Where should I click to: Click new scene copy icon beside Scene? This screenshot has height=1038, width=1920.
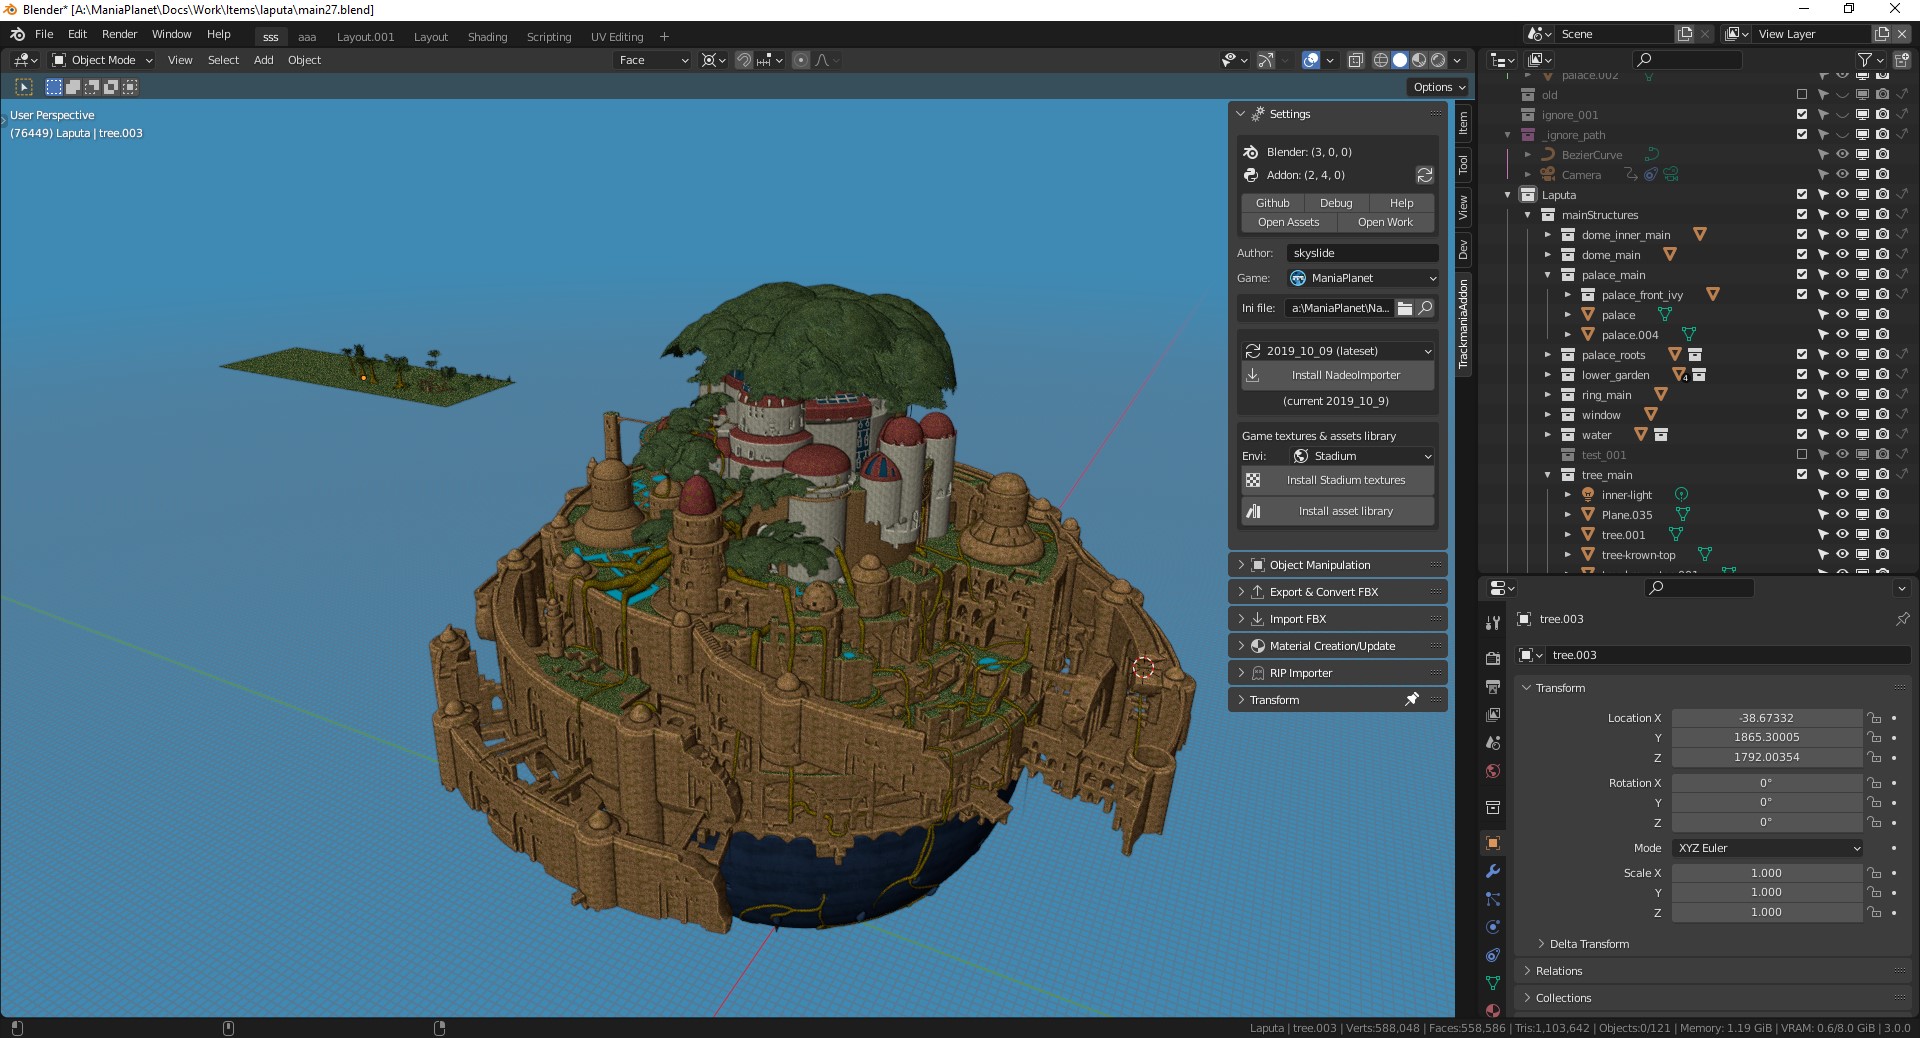(1685, 34)
